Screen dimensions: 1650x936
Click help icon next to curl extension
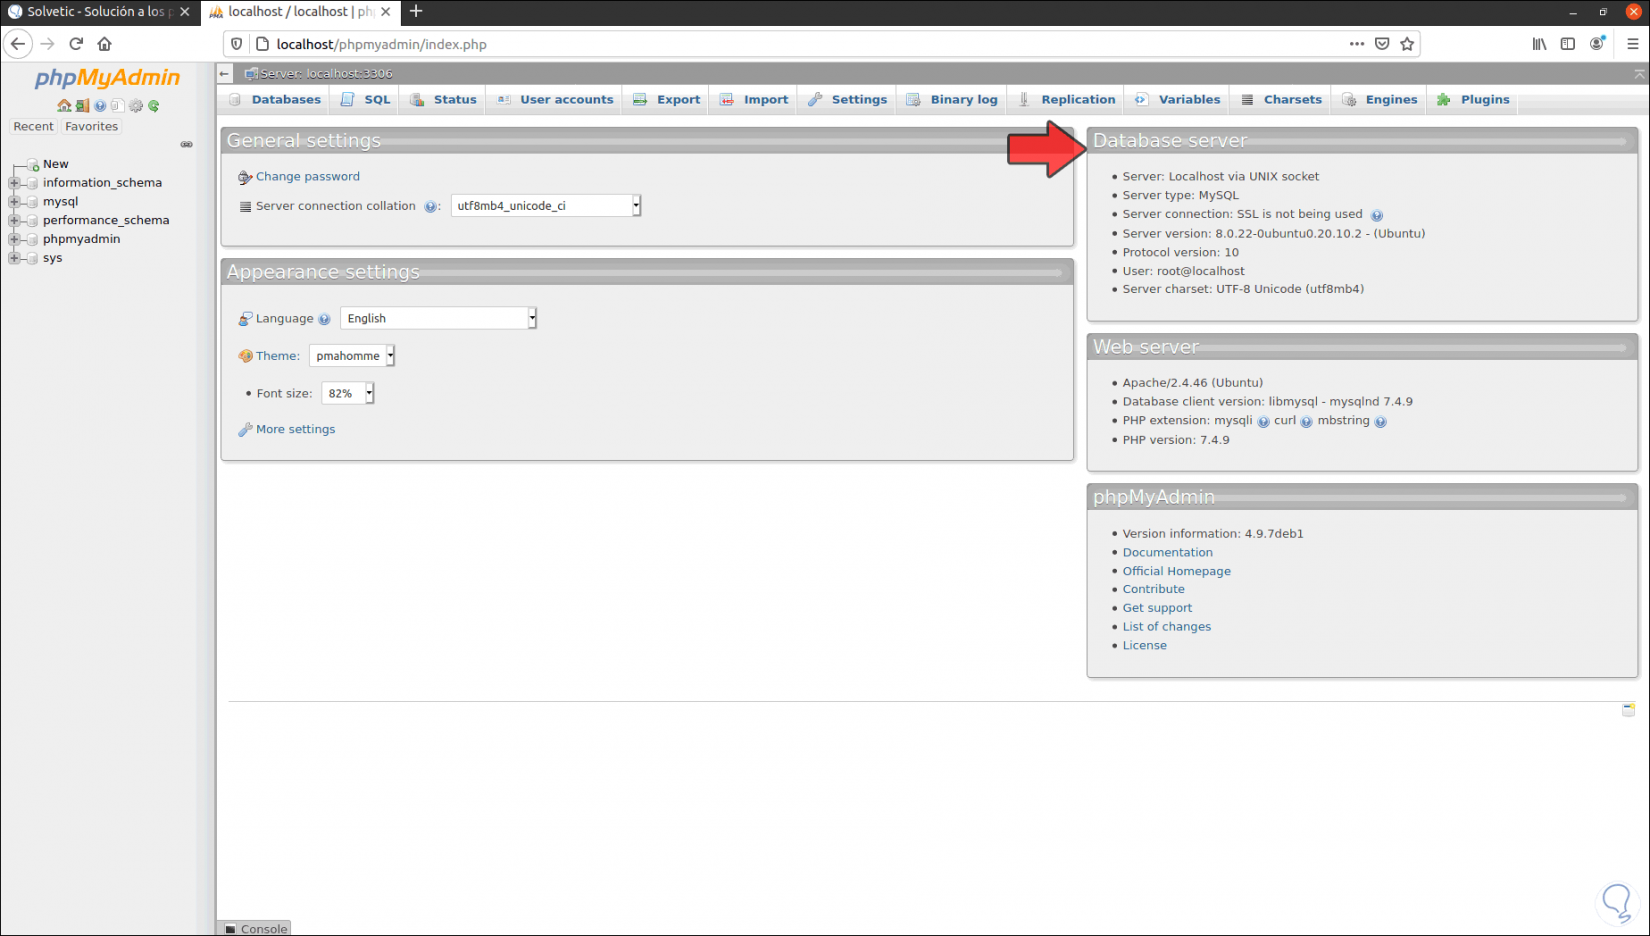(x=1306, y=422)
